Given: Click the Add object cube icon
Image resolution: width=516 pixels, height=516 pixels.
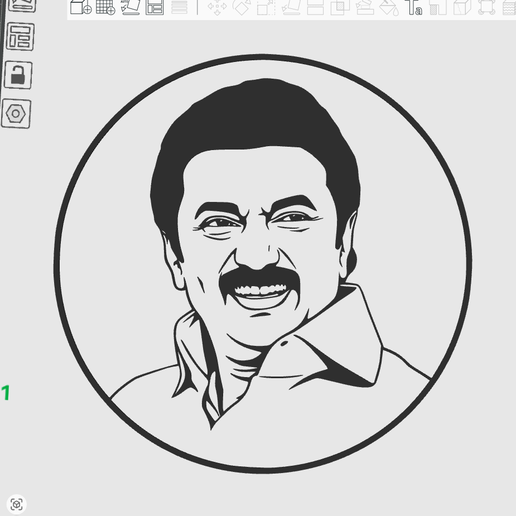Looking at the screenshot, I should tap(81, 7).
